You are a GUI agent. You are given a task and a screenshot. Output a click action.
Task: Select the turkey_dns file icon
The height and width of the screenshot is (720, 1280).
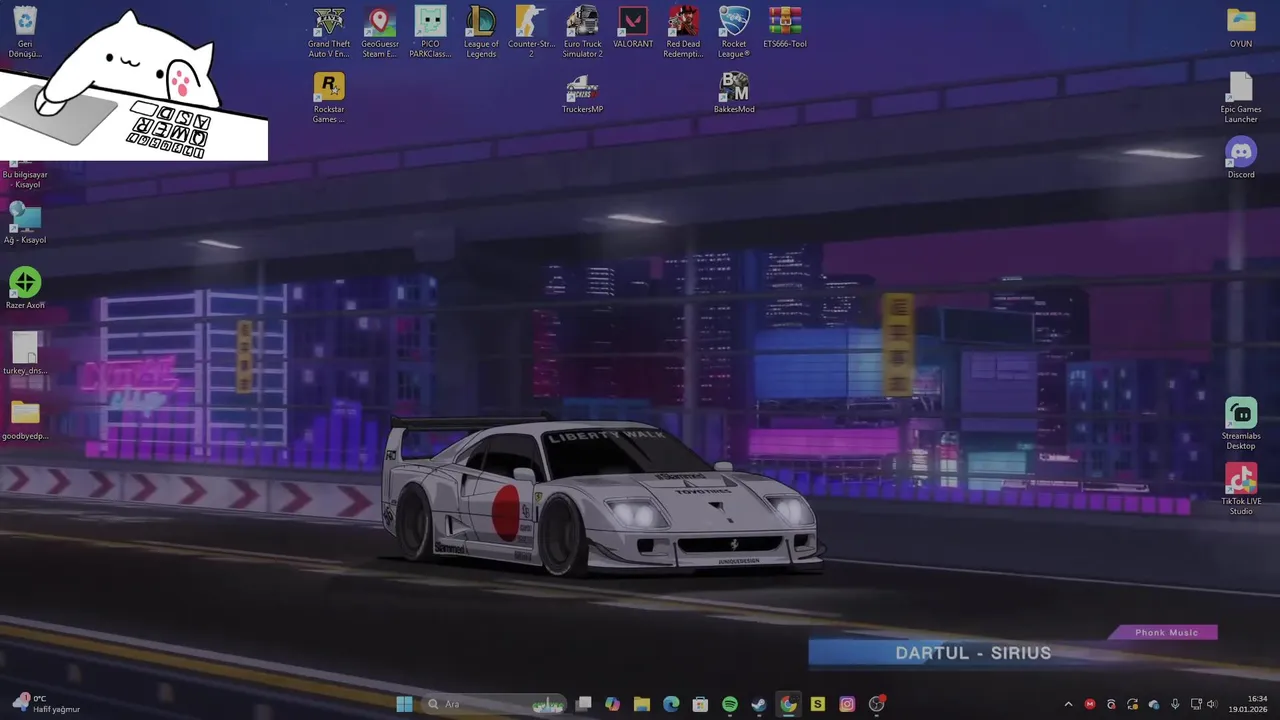pos(25,354)
